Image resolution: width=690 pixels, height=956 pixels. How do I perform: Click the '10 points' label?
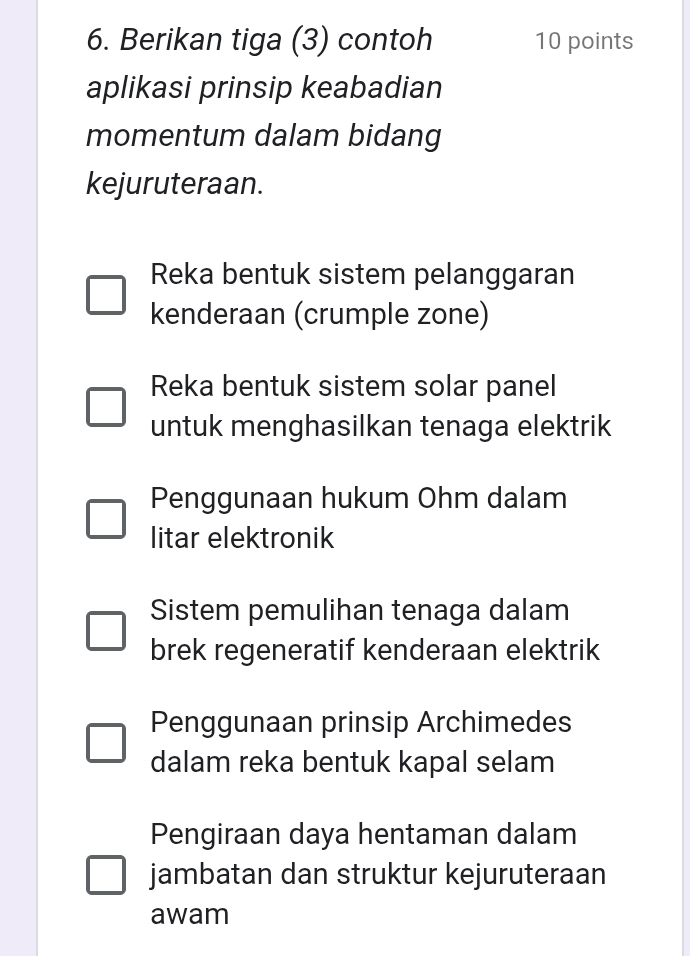[x=584, y=42]
